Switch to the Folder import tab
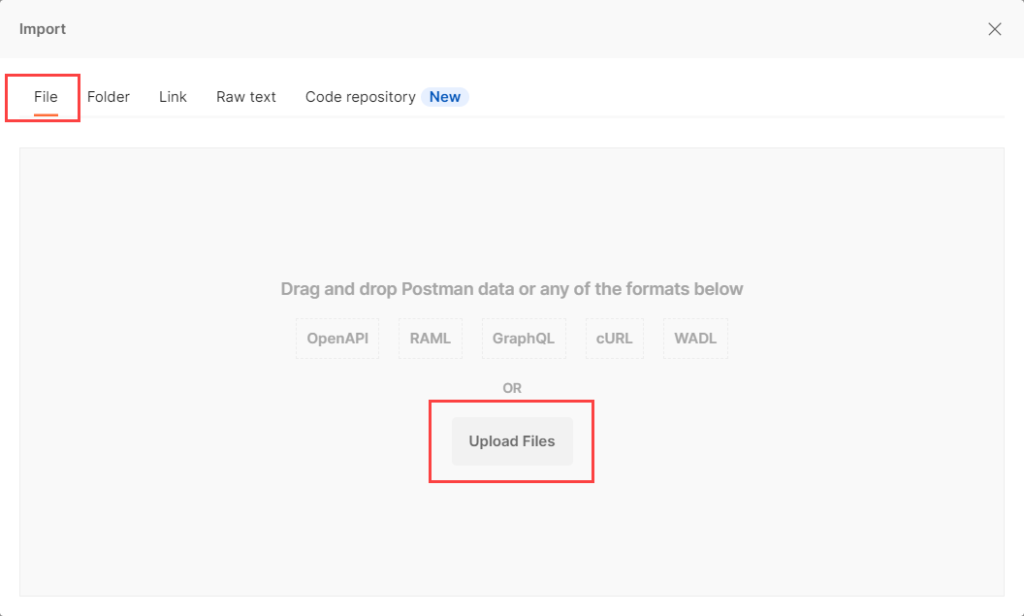Viewport: 1024px width, 616px height. tap(108, 96)
